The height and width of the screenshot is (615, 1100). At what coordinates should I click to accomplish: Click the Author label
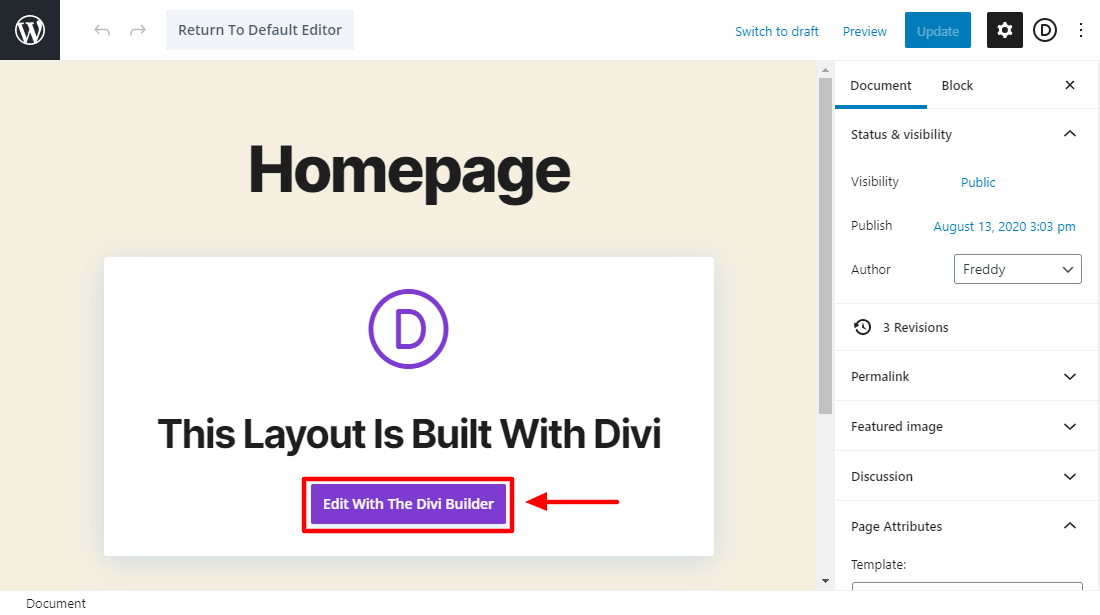tap(871, 269)
